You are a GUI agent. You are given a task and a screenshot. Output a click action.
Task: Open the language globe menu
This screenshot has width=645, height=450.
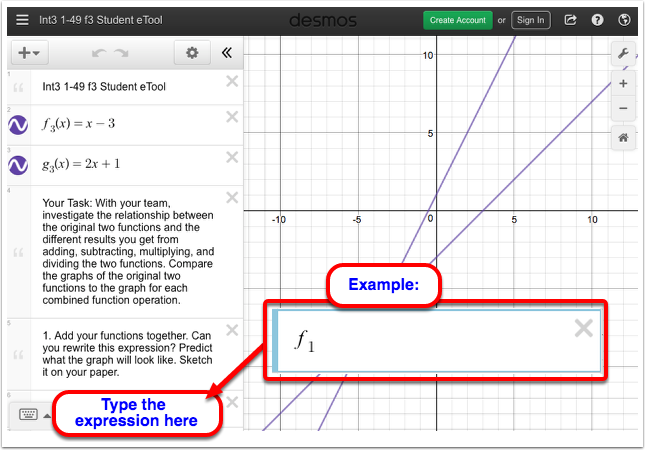[624, 20]
